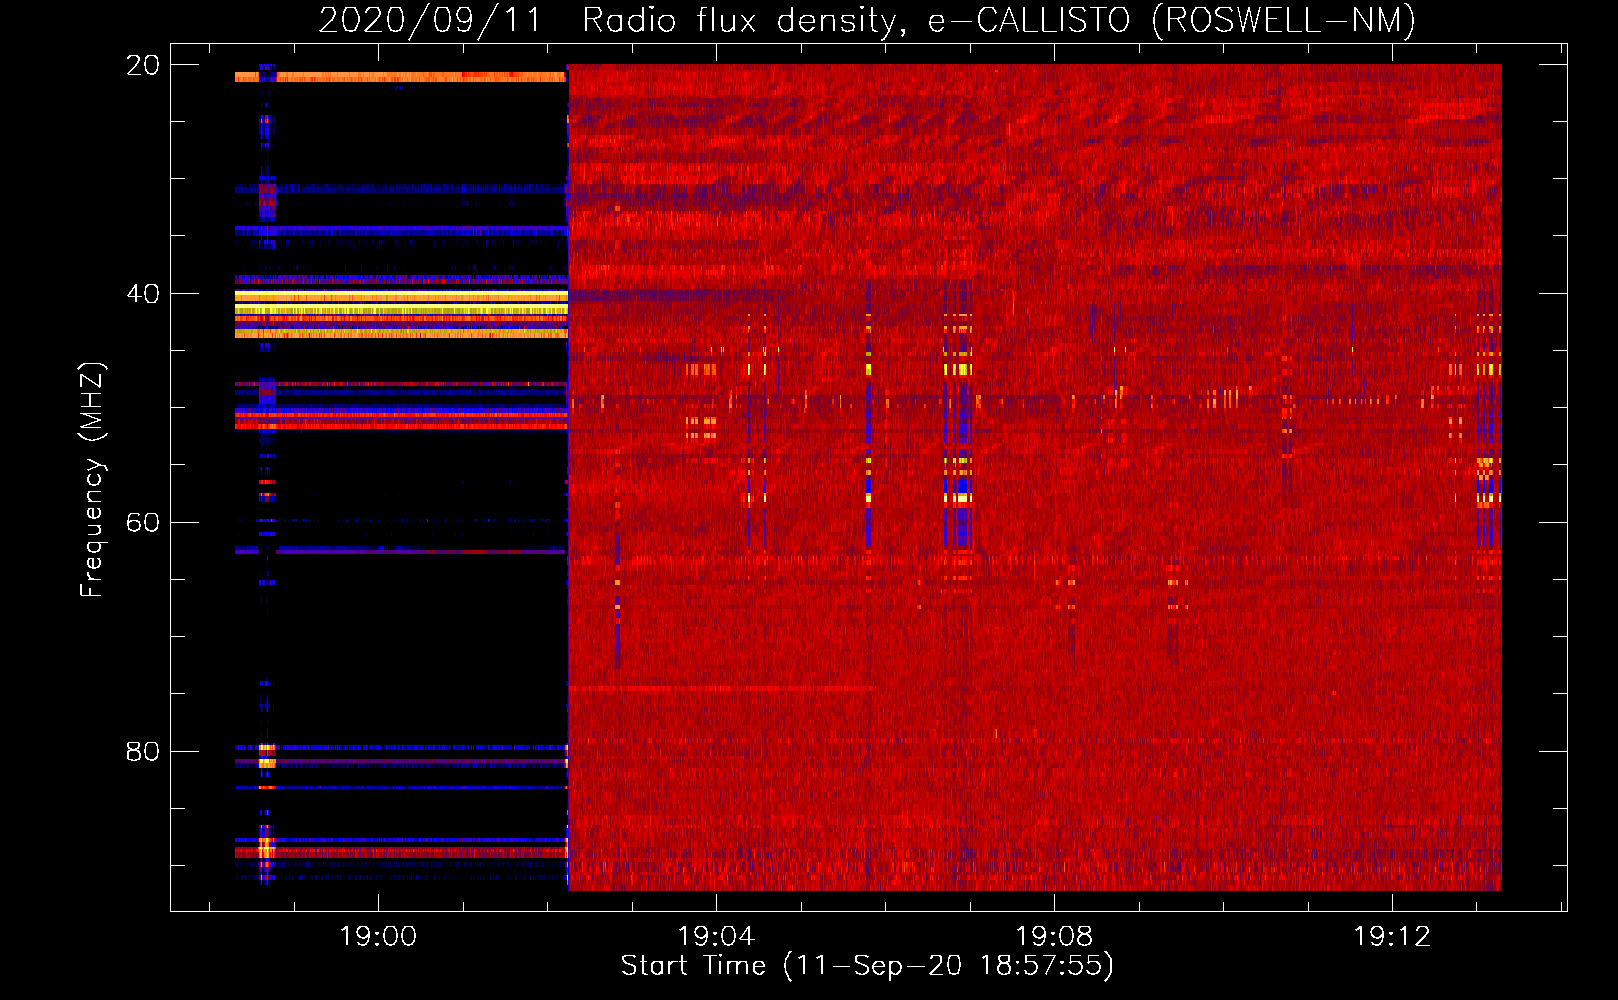This screenshot has width=1618, height=1000.
Task: Click the '60' frequency tick label
Action: coord(142,523)
